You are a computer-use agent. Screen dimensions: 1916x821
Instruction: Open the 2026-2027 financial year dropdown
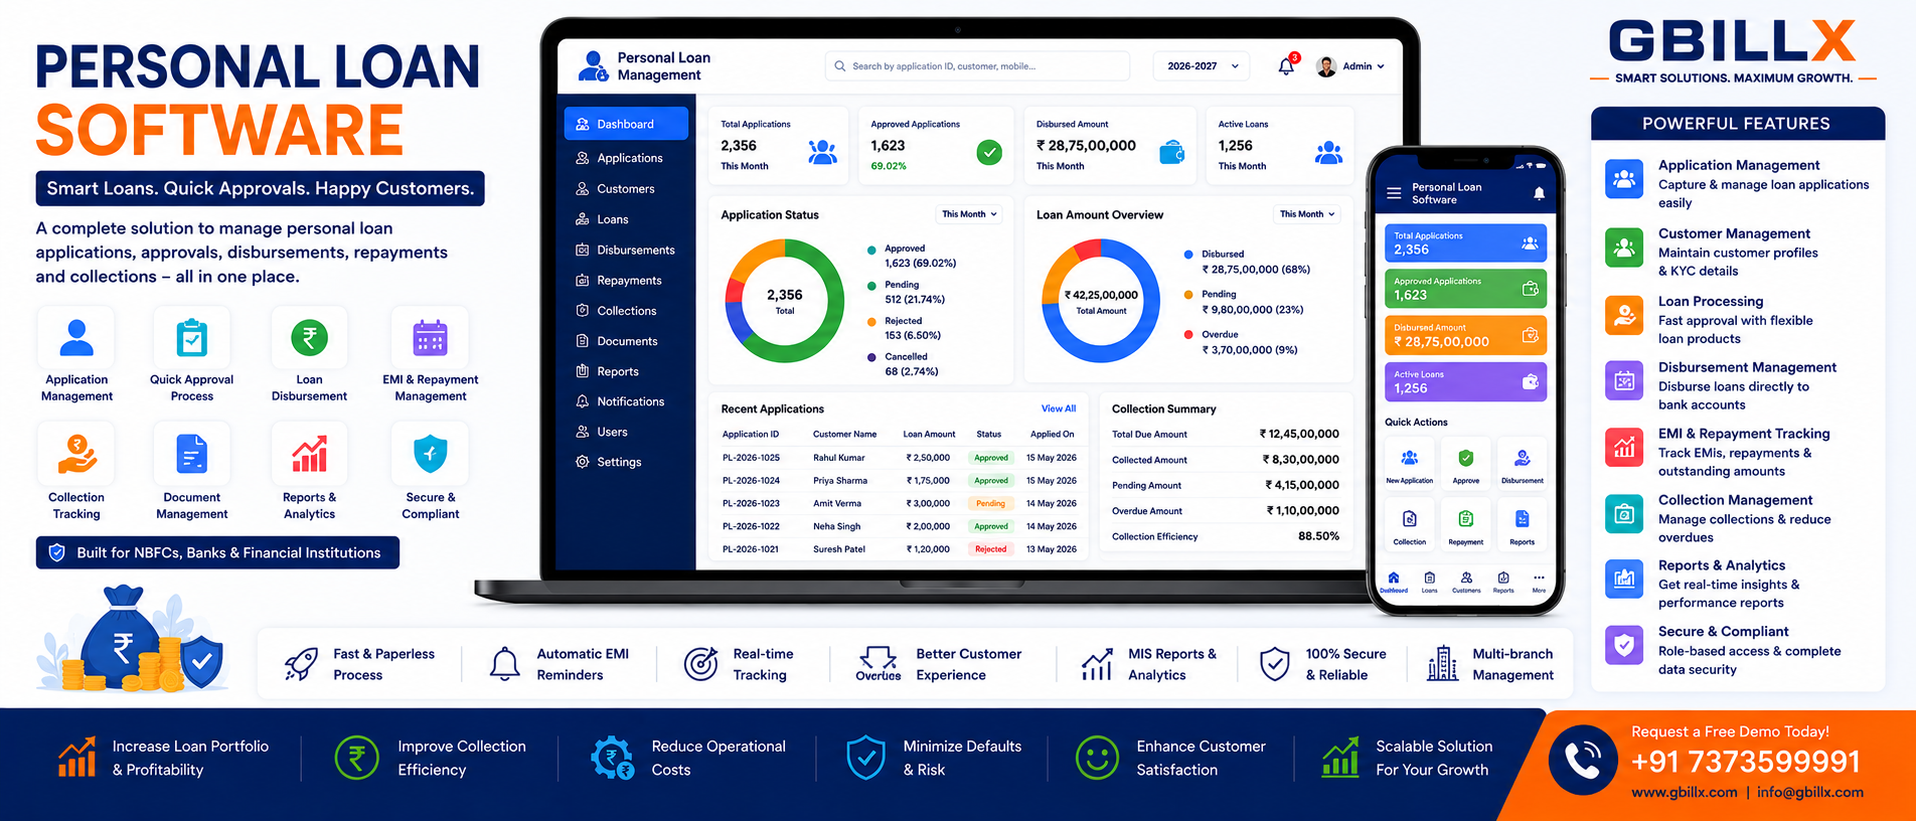tap(1202, 66)
